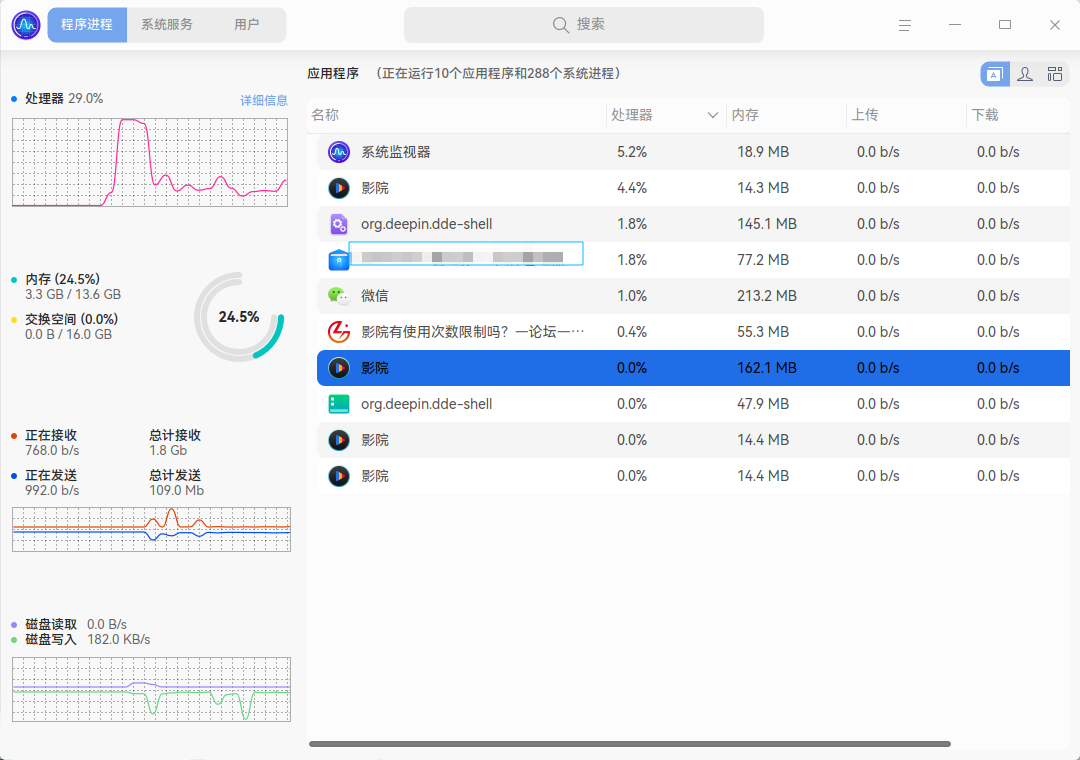Click the red browser icon of 影院有使用次数限制吗 row
The height and width of the screenshot is (760, 1080).
tap(339, 331)
